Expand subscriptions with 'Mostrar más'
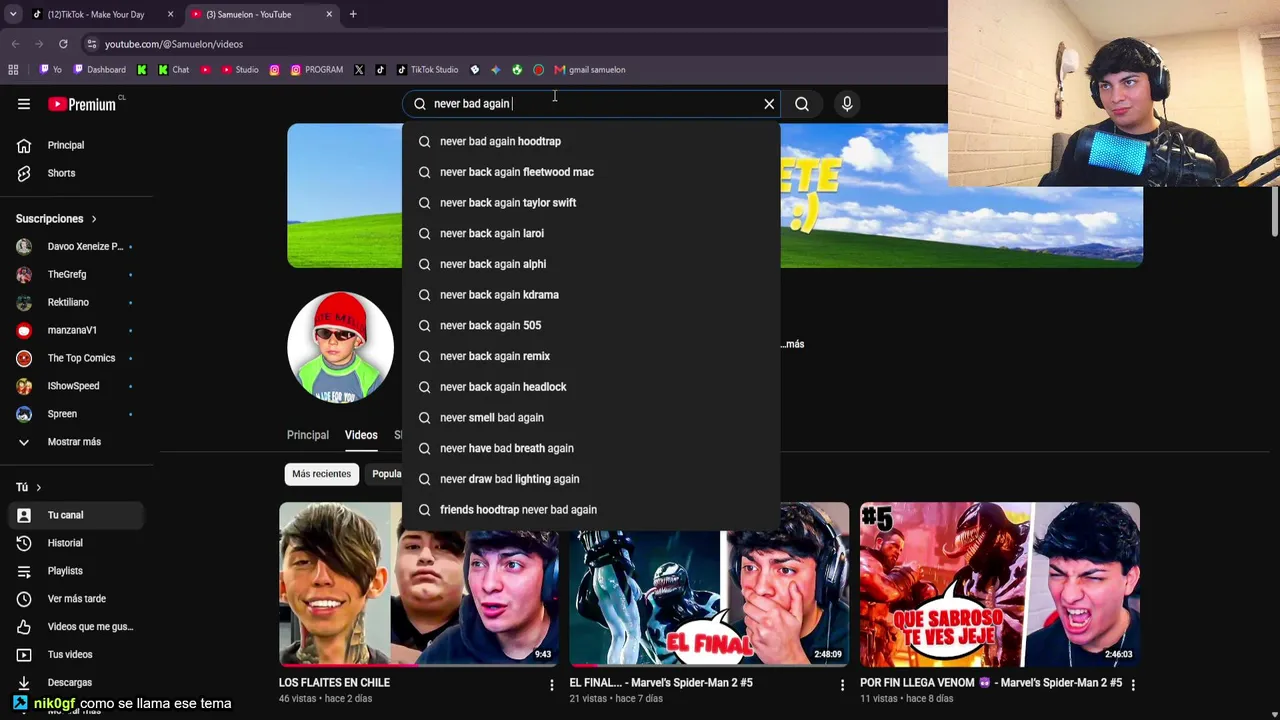The height and width of the screenshot is (720, 1280). (x=76, y=442)
